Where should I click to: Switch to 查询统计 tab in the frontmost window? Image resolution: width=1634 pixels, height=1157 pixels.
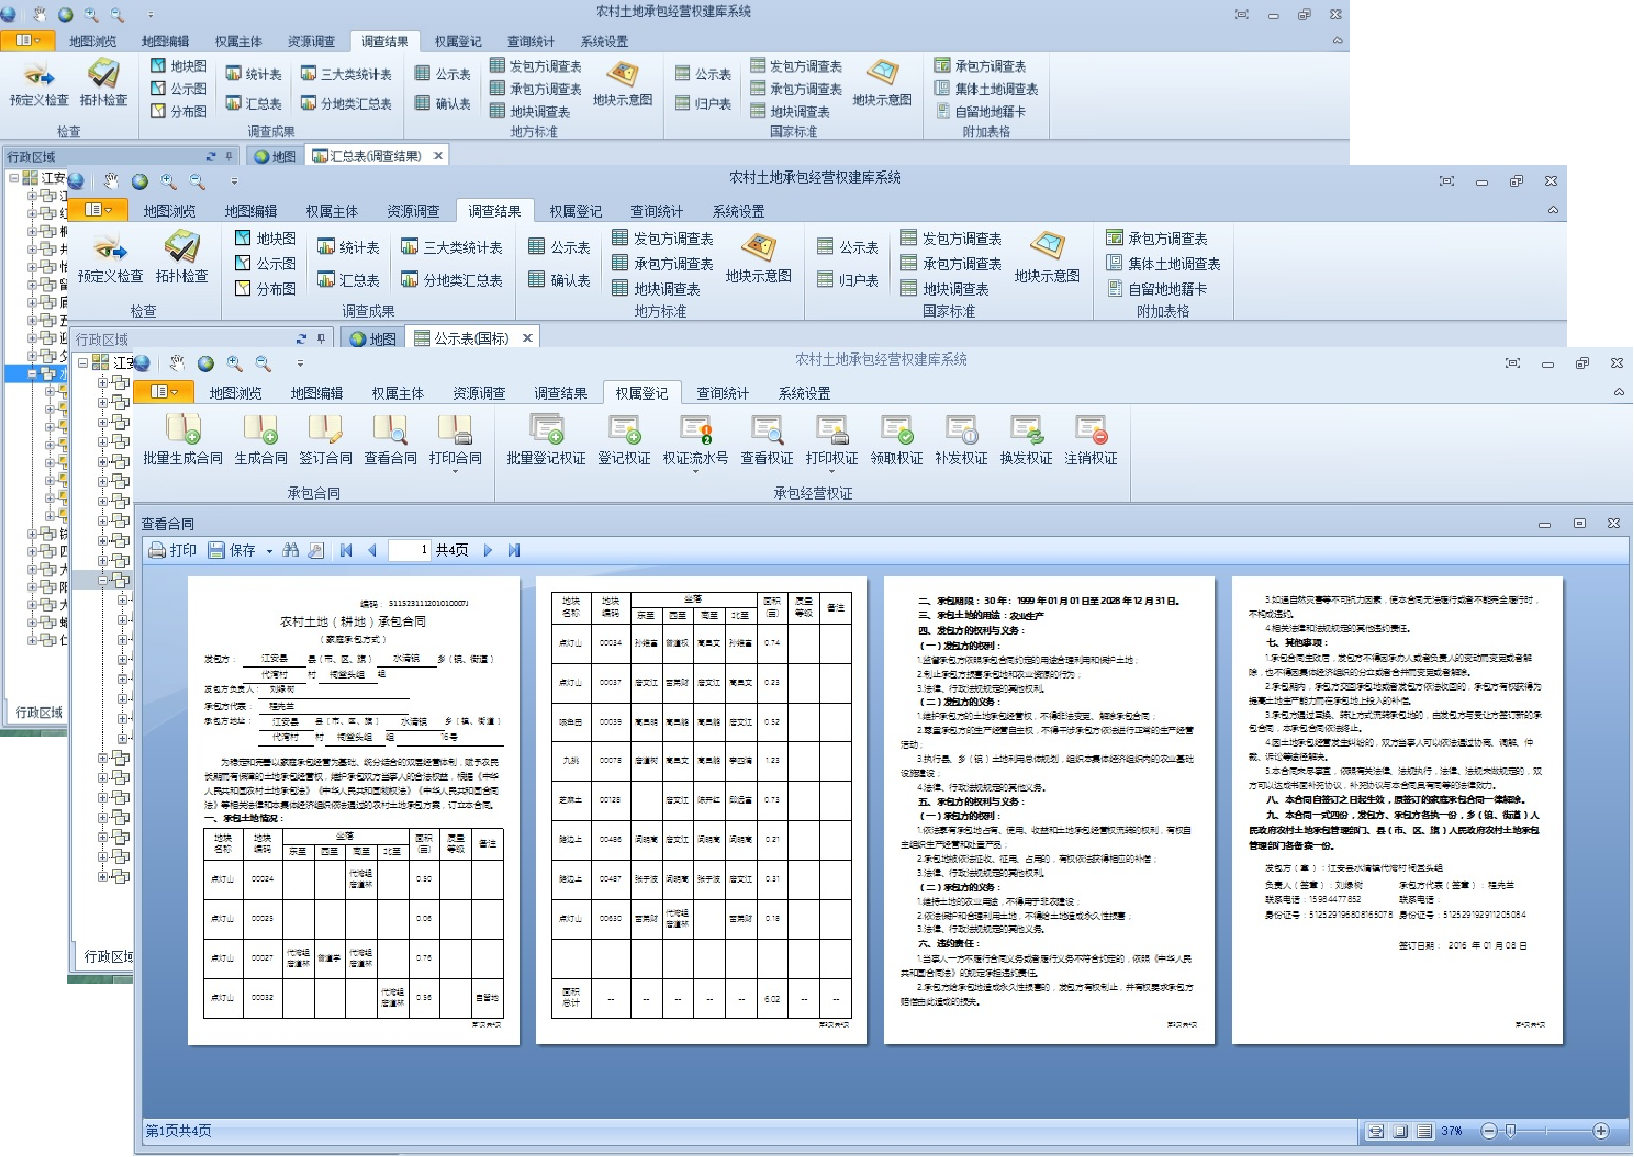tap(722, 393)
